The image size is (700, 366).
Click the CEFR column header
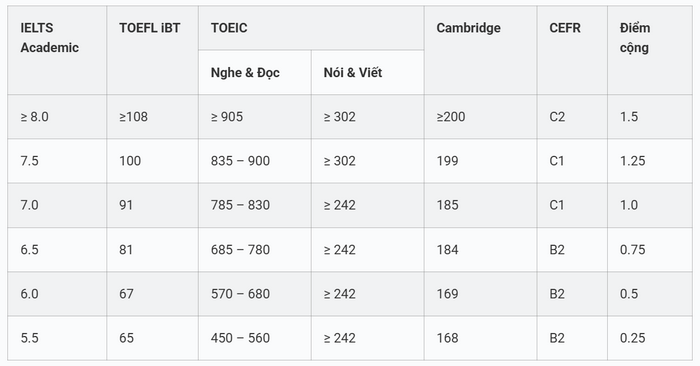(x=572, y=50)
